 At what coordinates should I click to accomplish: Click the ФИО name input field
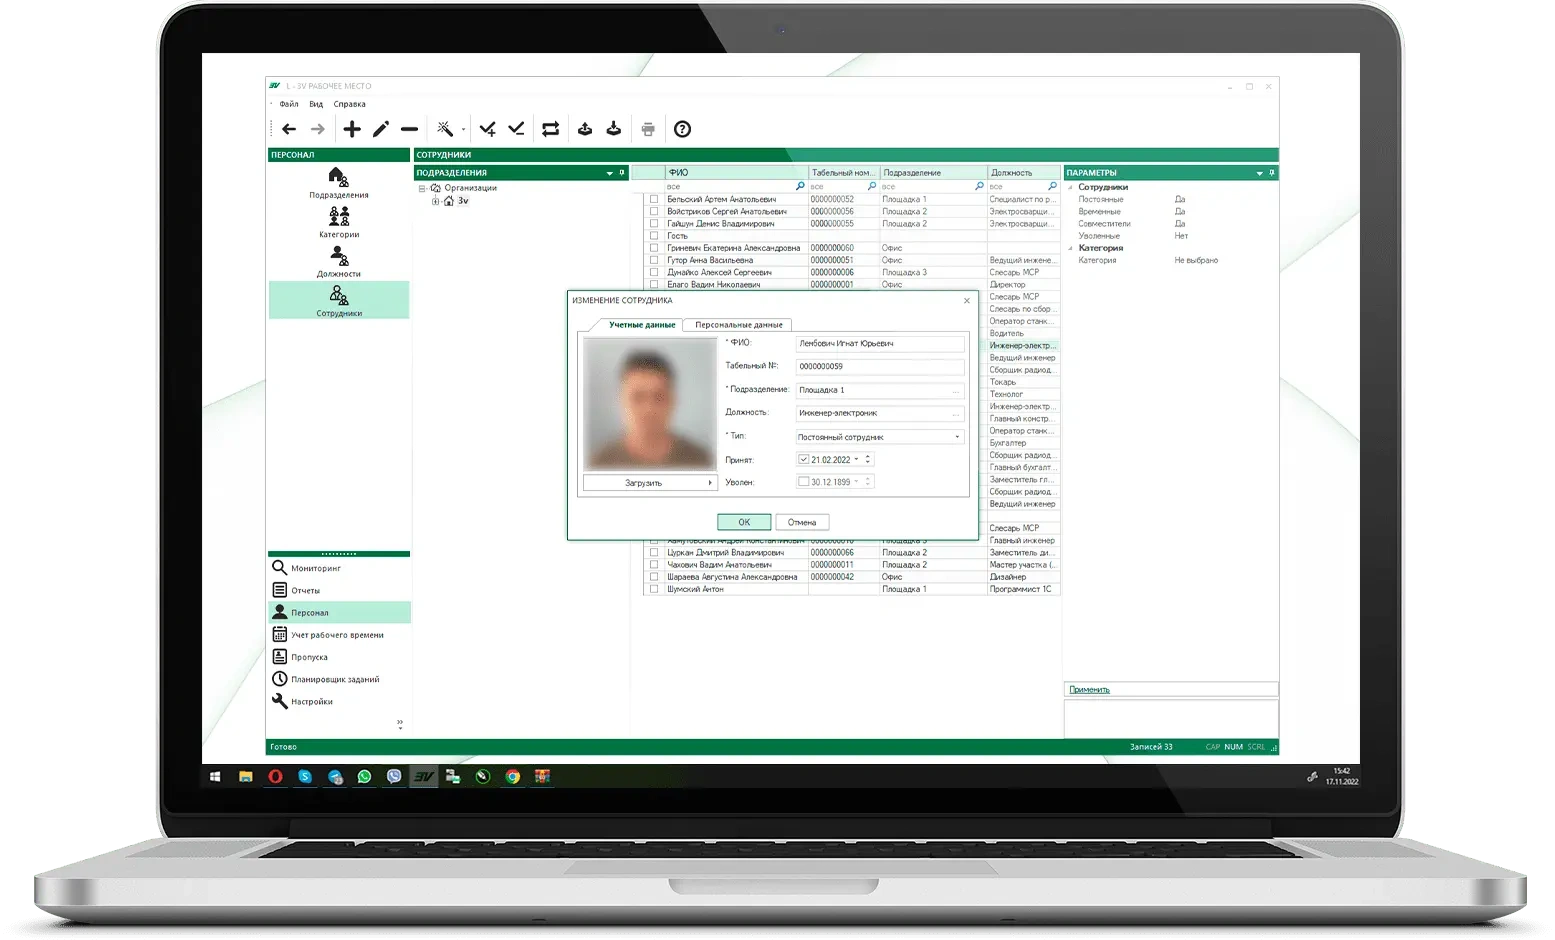(879, 344)
